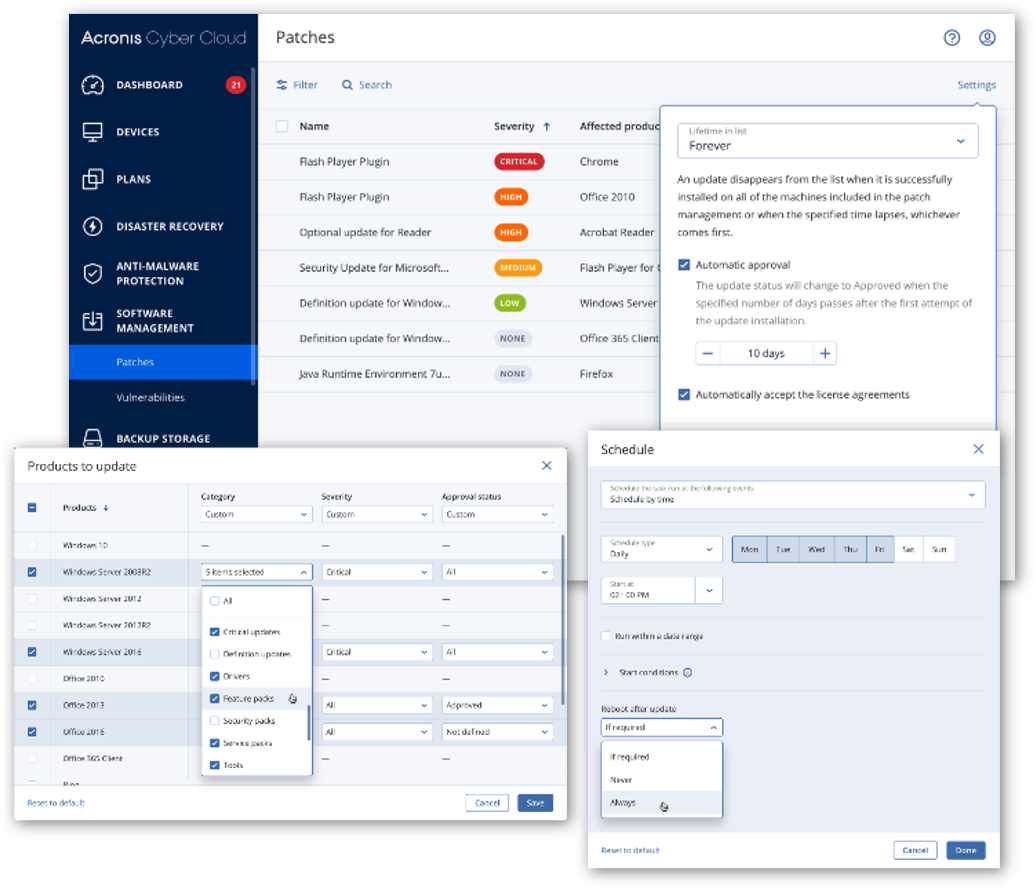Open the Schedule by time dropdown
The width and height of the screenshot is (1035, 888).
tap(793, 495)
